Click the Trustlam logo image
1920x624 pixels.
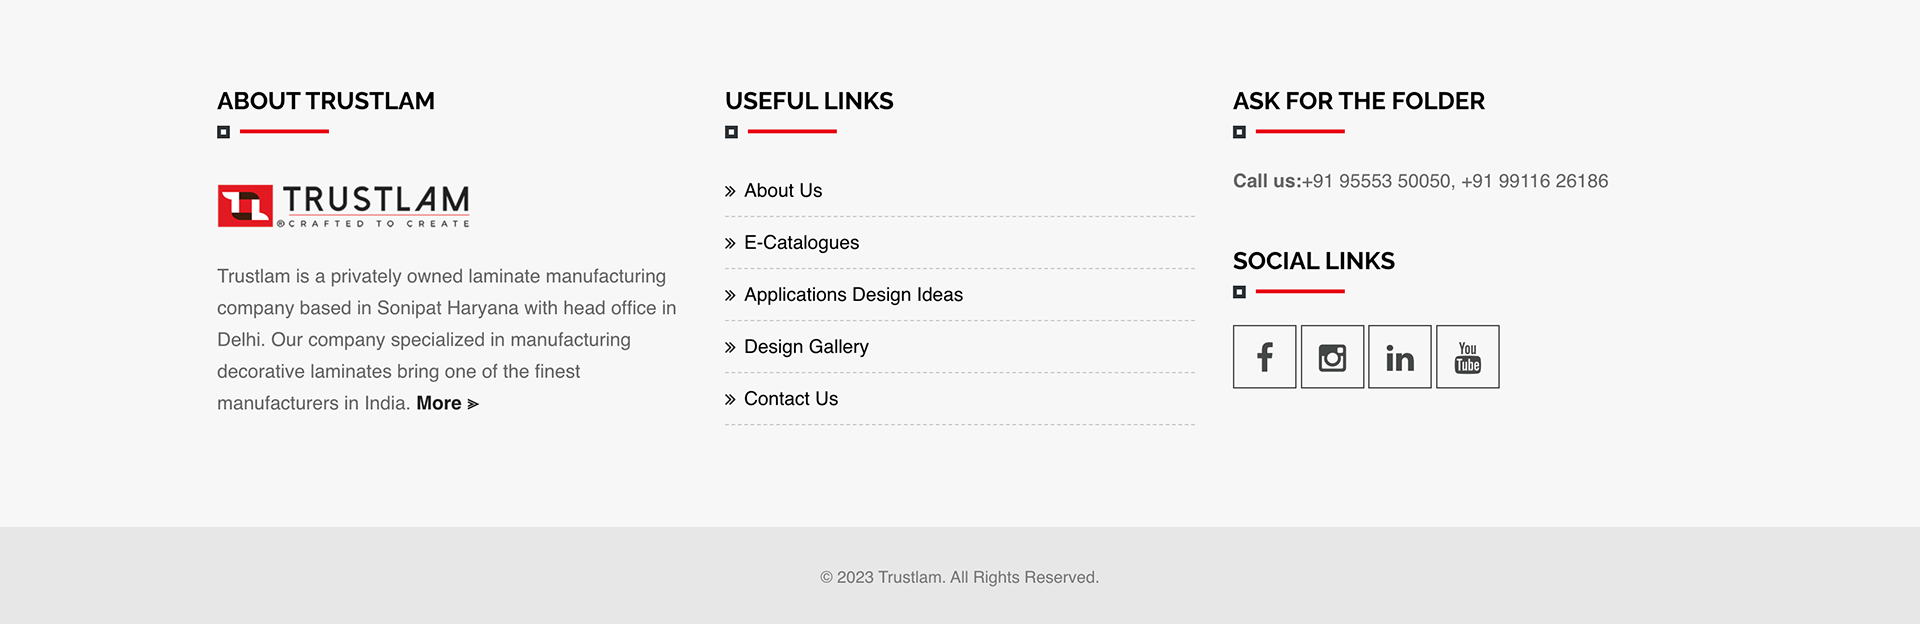(x=343, y=206)
